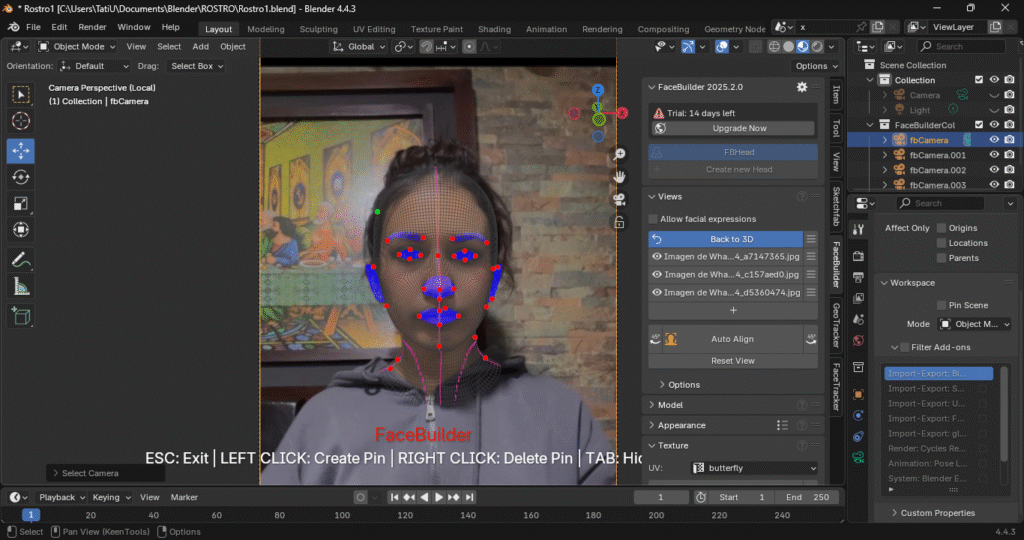1024x540 pixels.
Task: Click the Auto Align button
Action: [732, 339]
